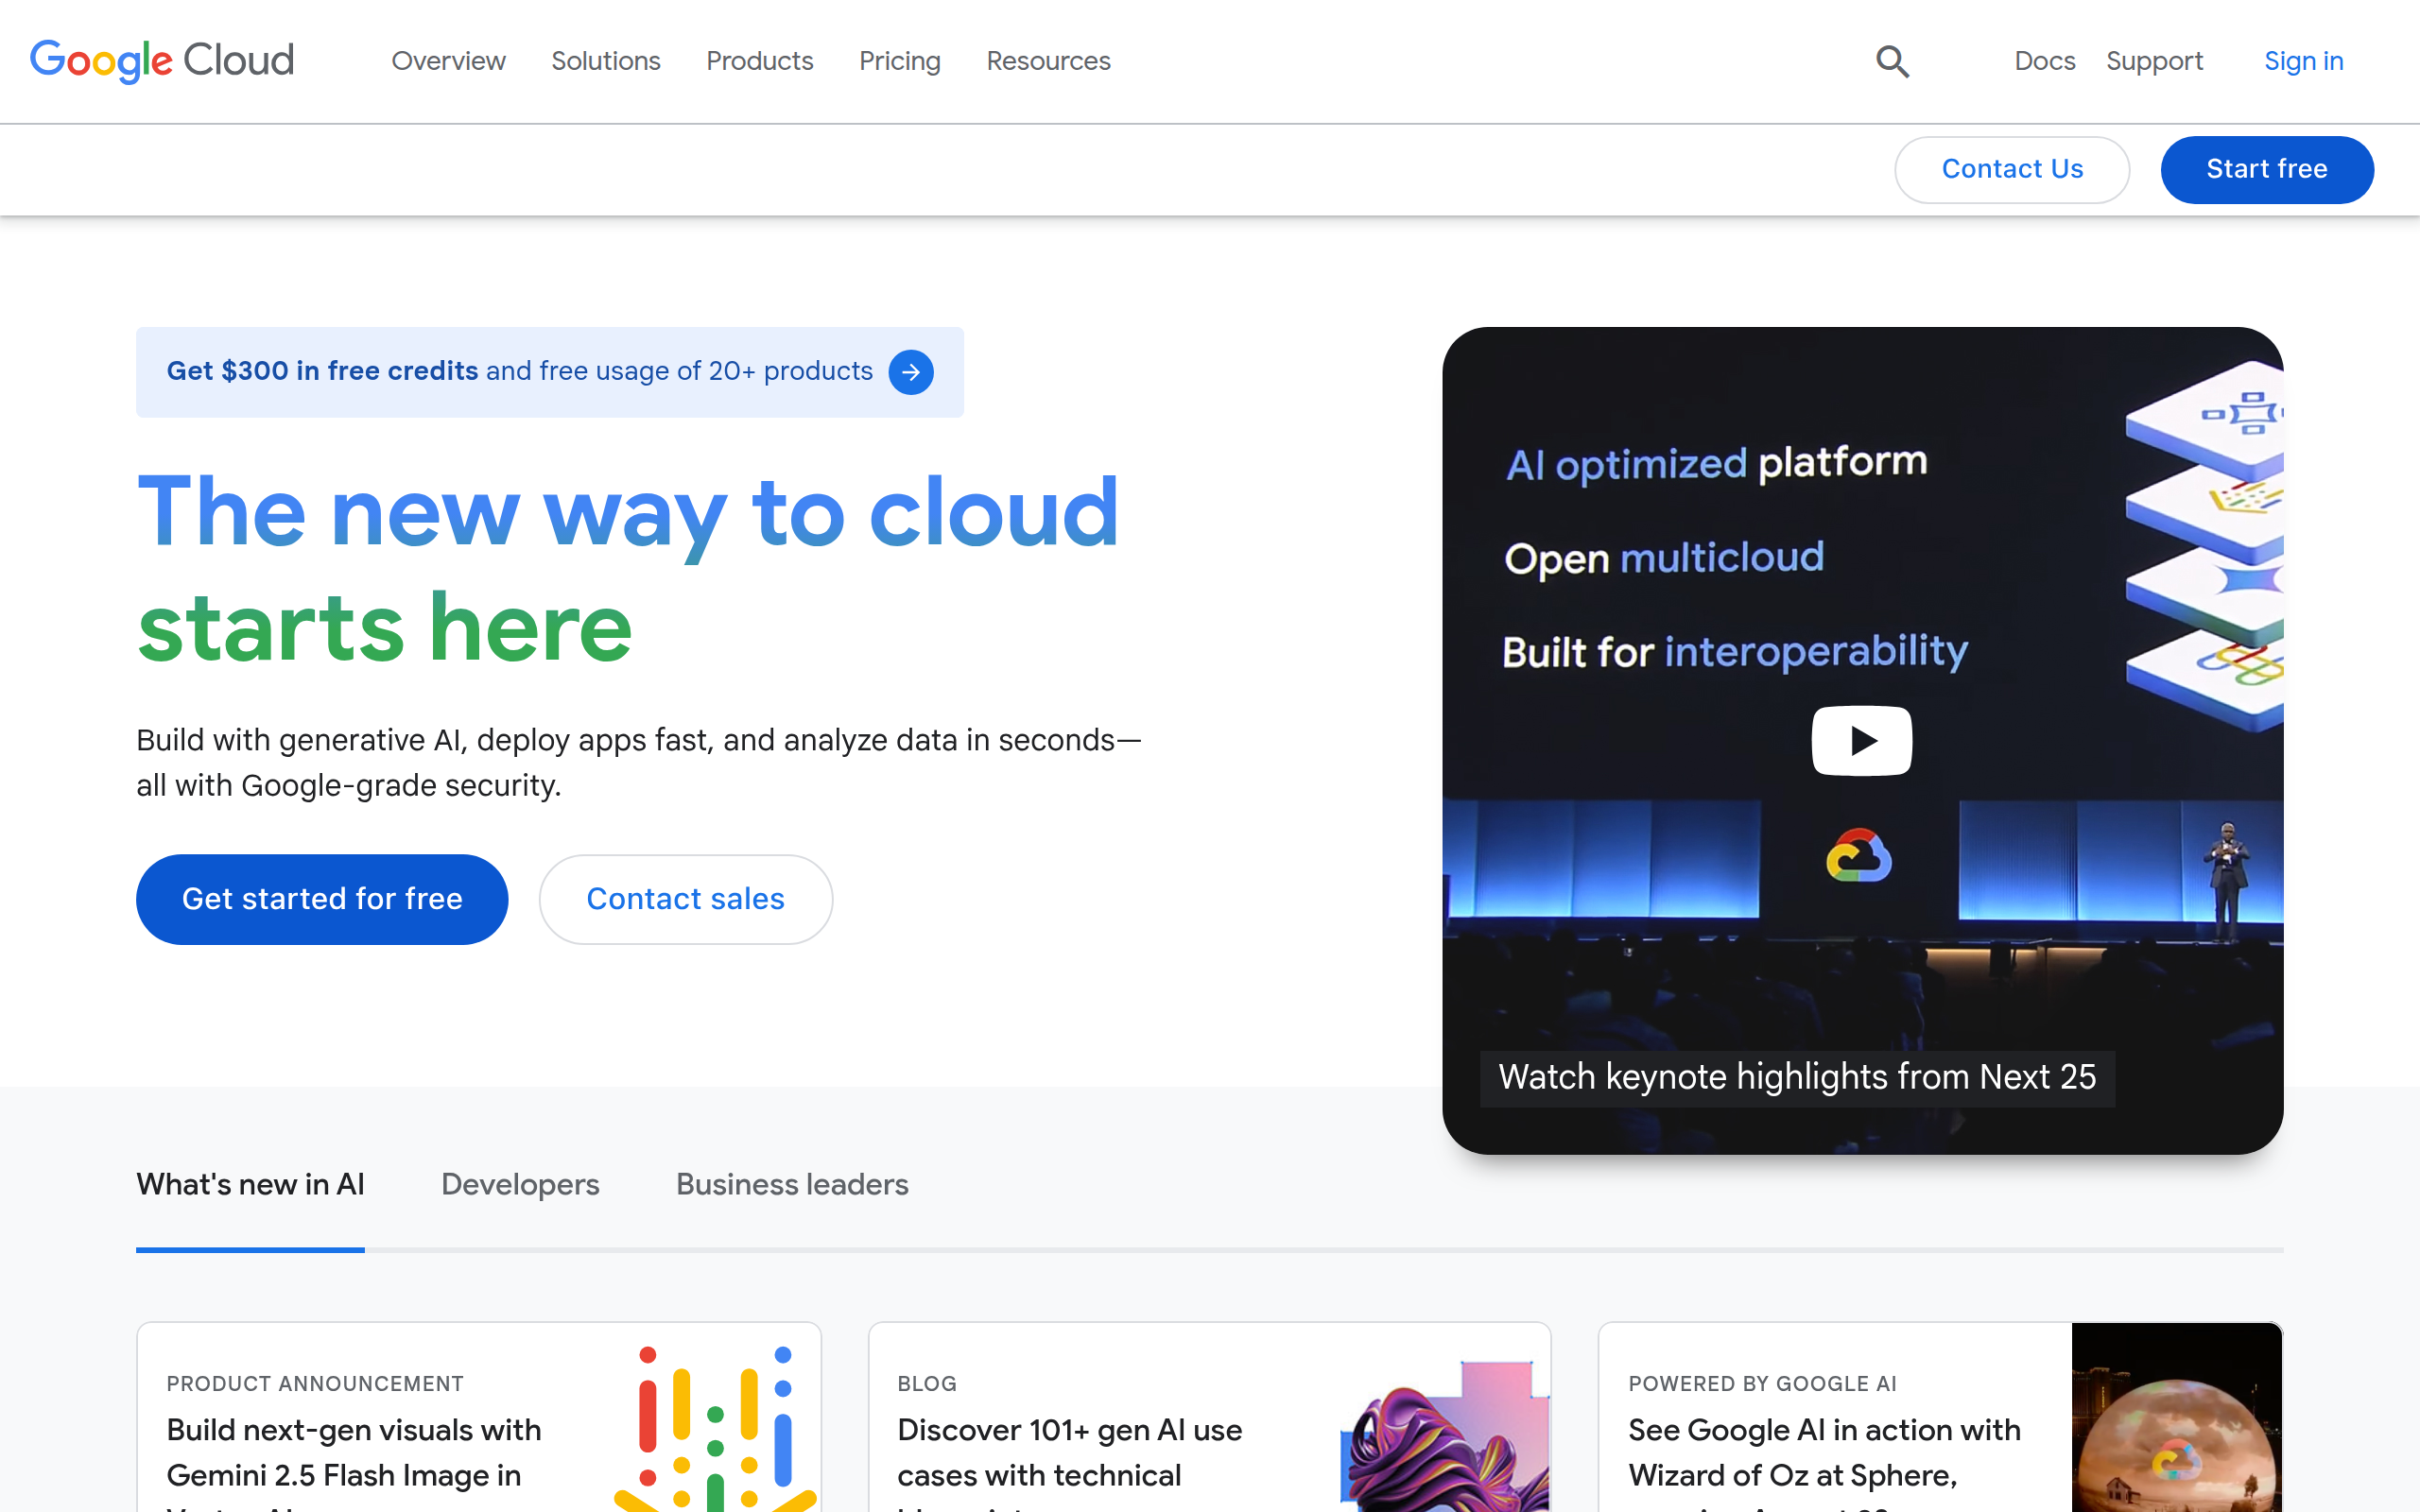Click the PRODUCT ANNOUNCEMENT label
The image size is (2420, 1512).
pos(315,1384)
